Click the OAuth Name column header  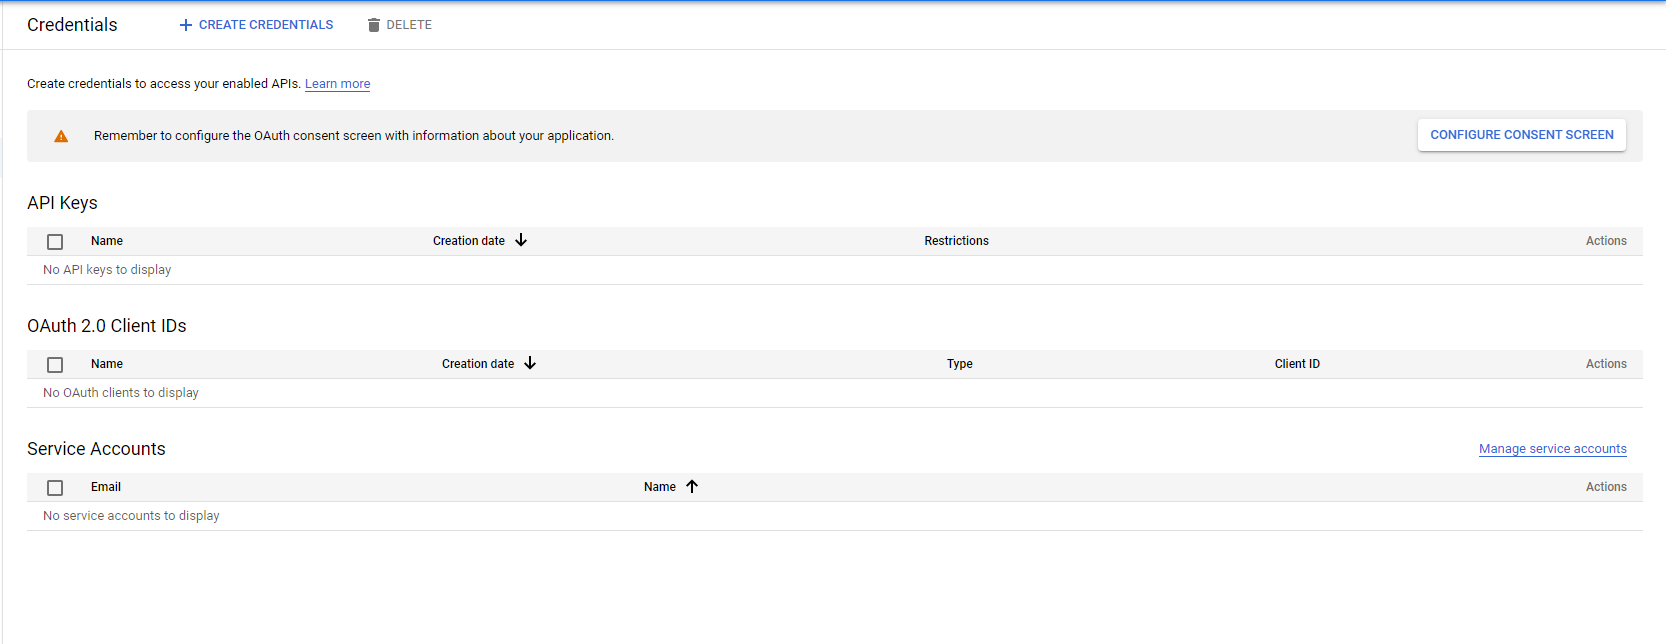click(x=107, y=364)
